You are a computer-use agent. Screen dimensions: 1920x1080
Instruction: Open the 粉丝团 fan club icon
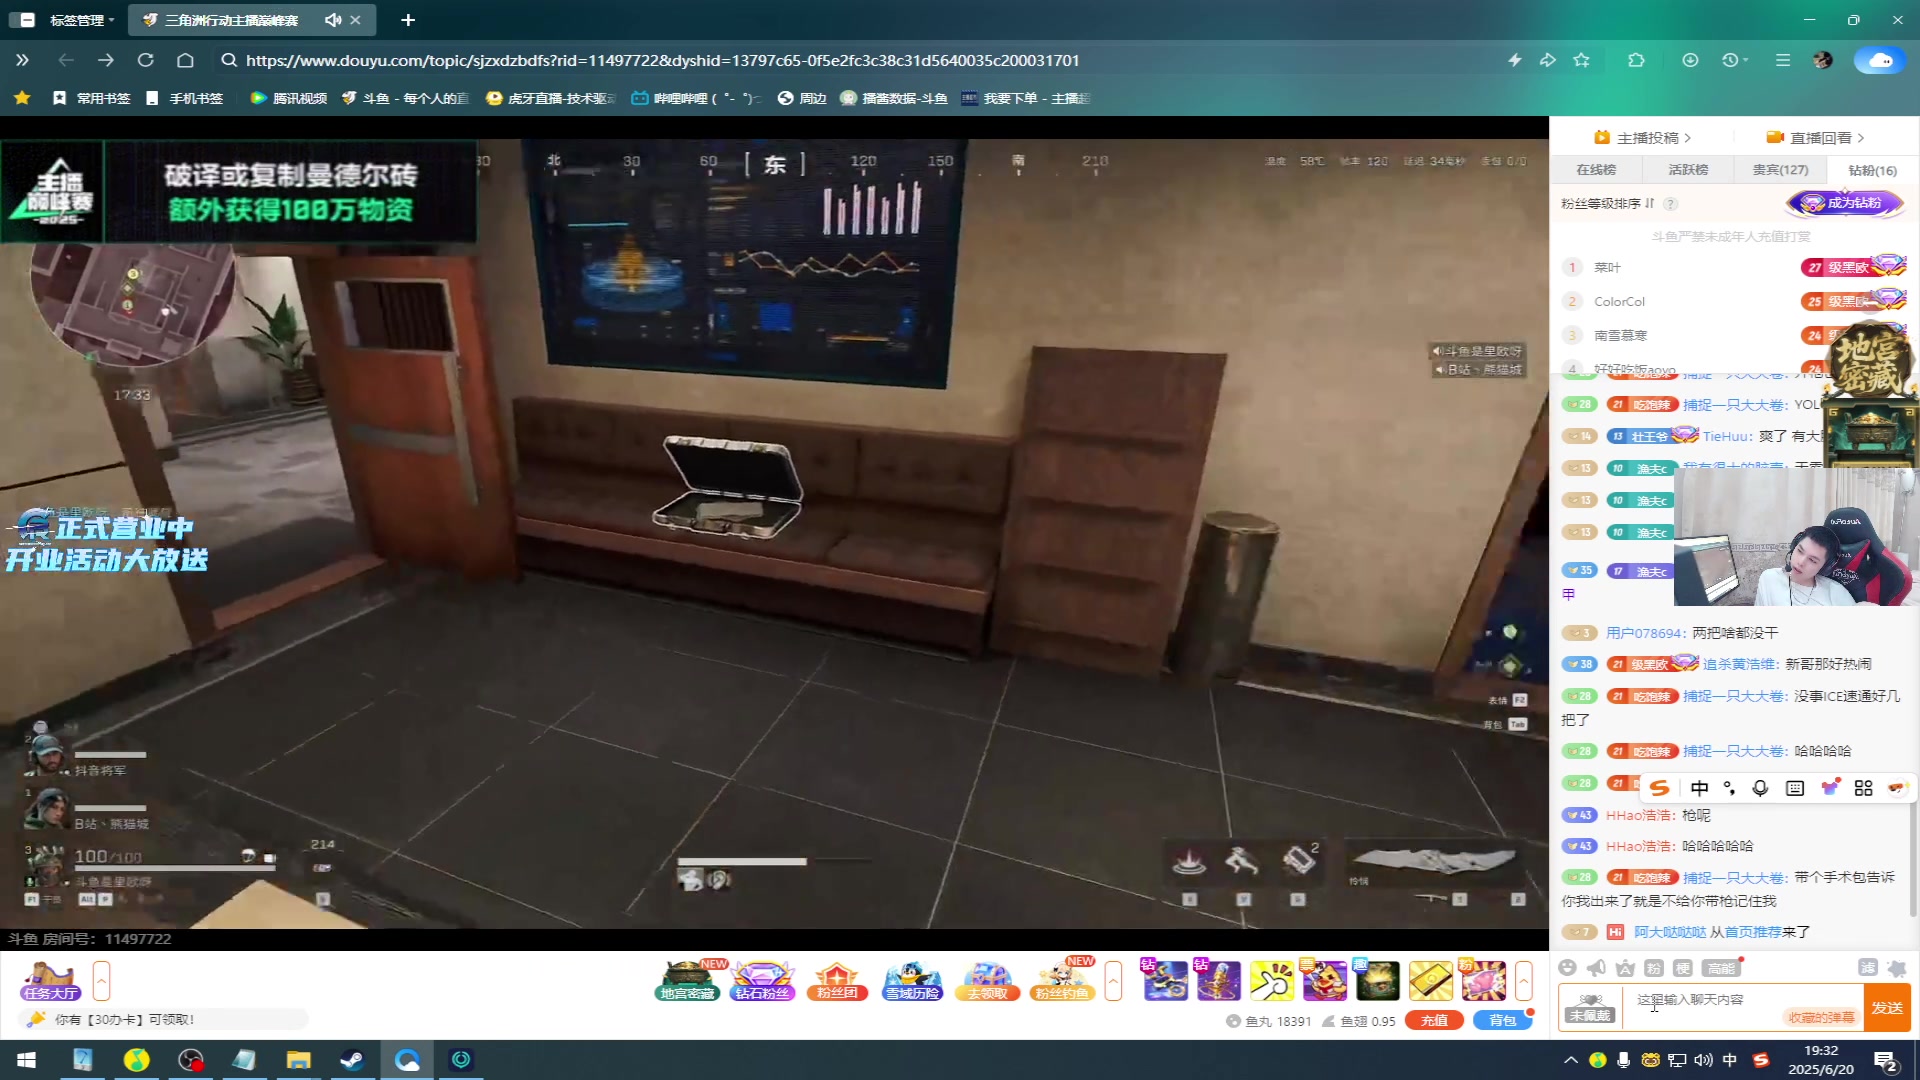coord(837,980)
